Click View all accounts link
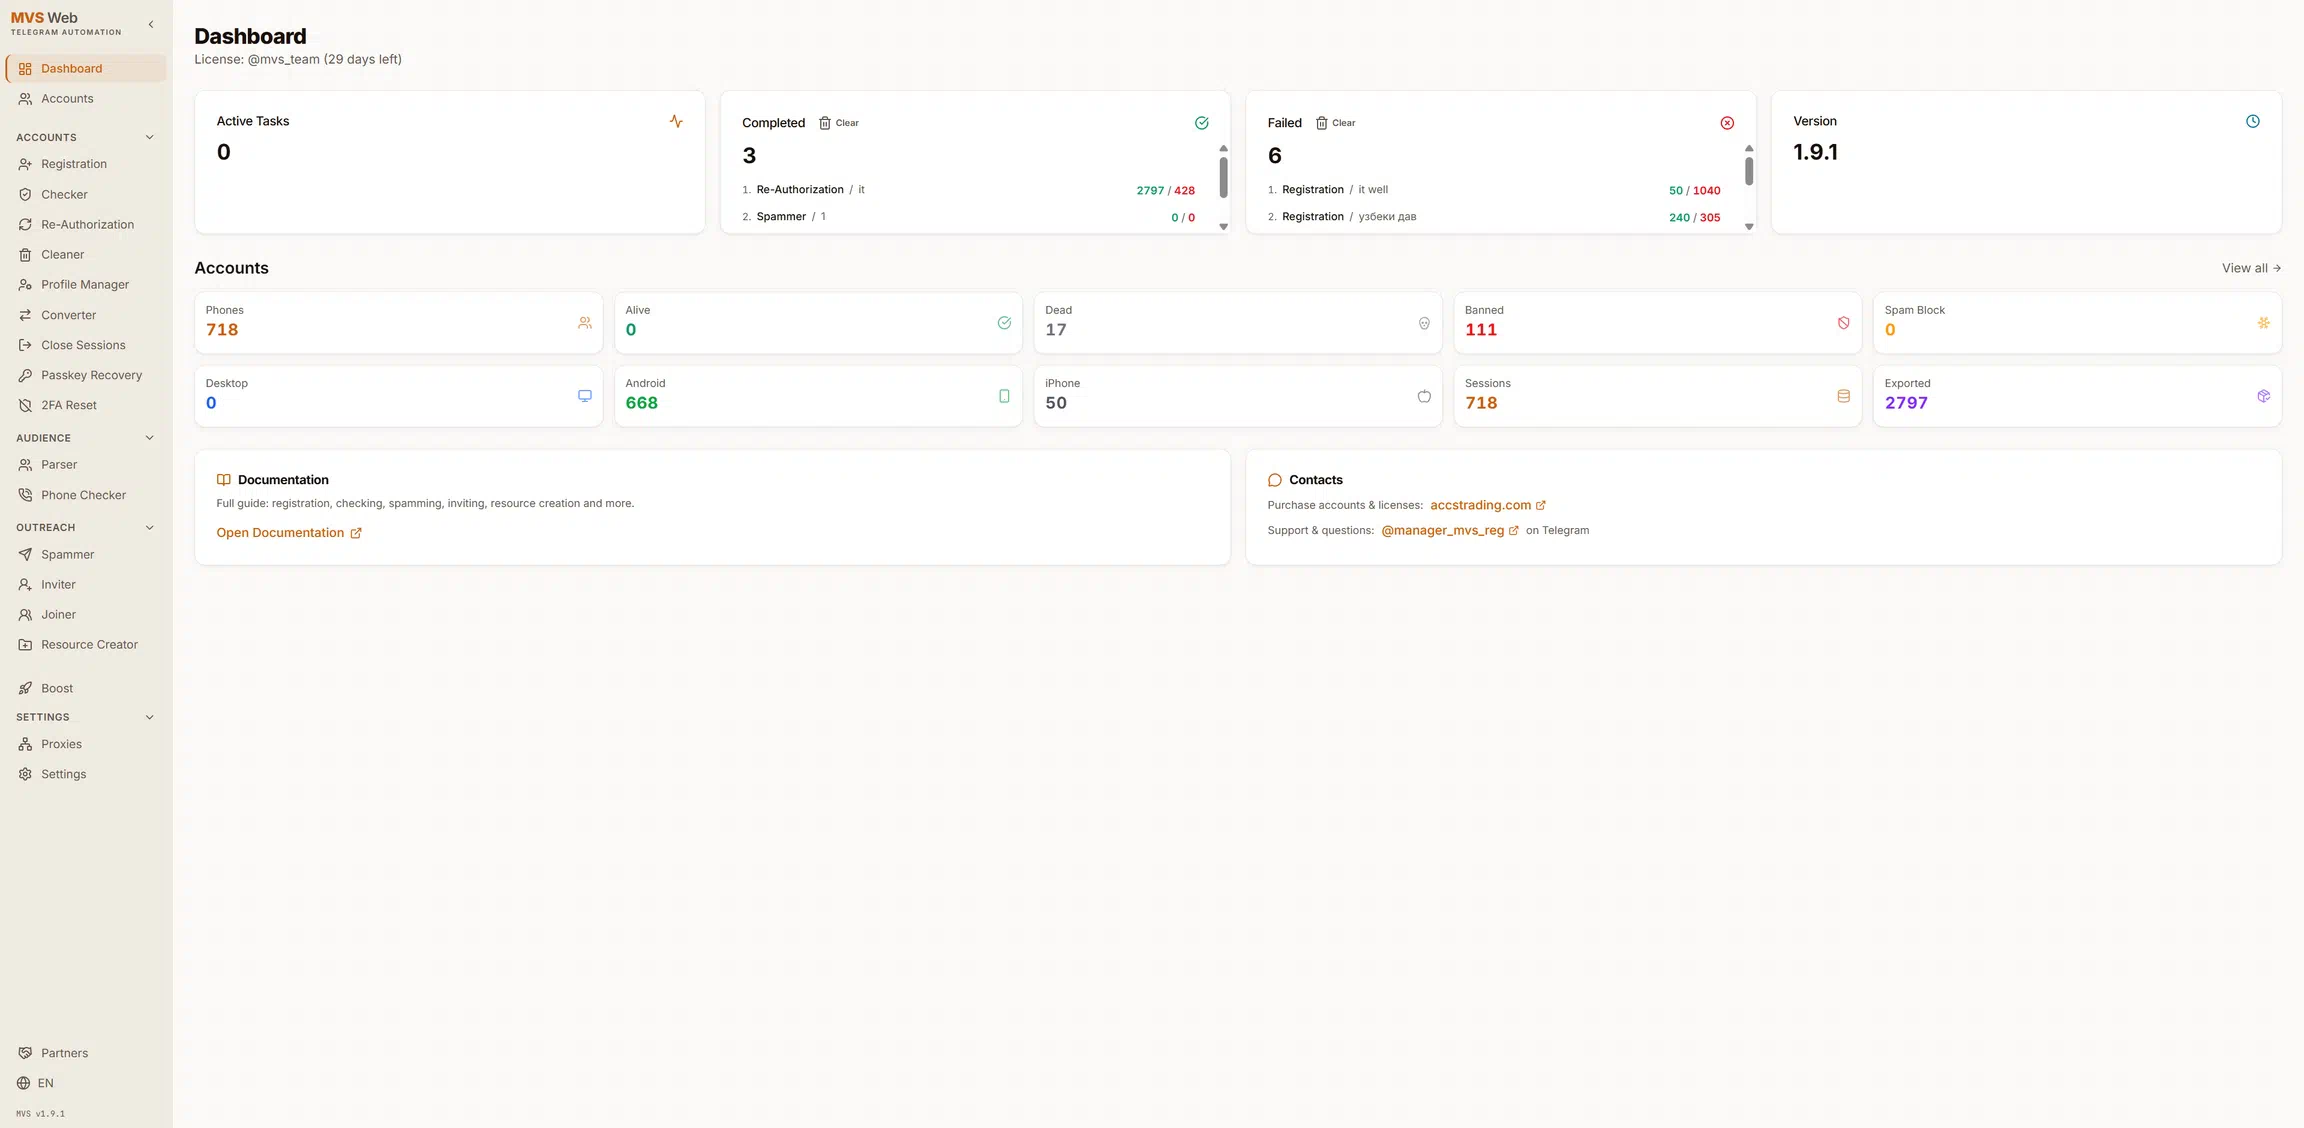Image resolution: width=2304 pixels, height=1128 pixels. tap(2251, 268)
